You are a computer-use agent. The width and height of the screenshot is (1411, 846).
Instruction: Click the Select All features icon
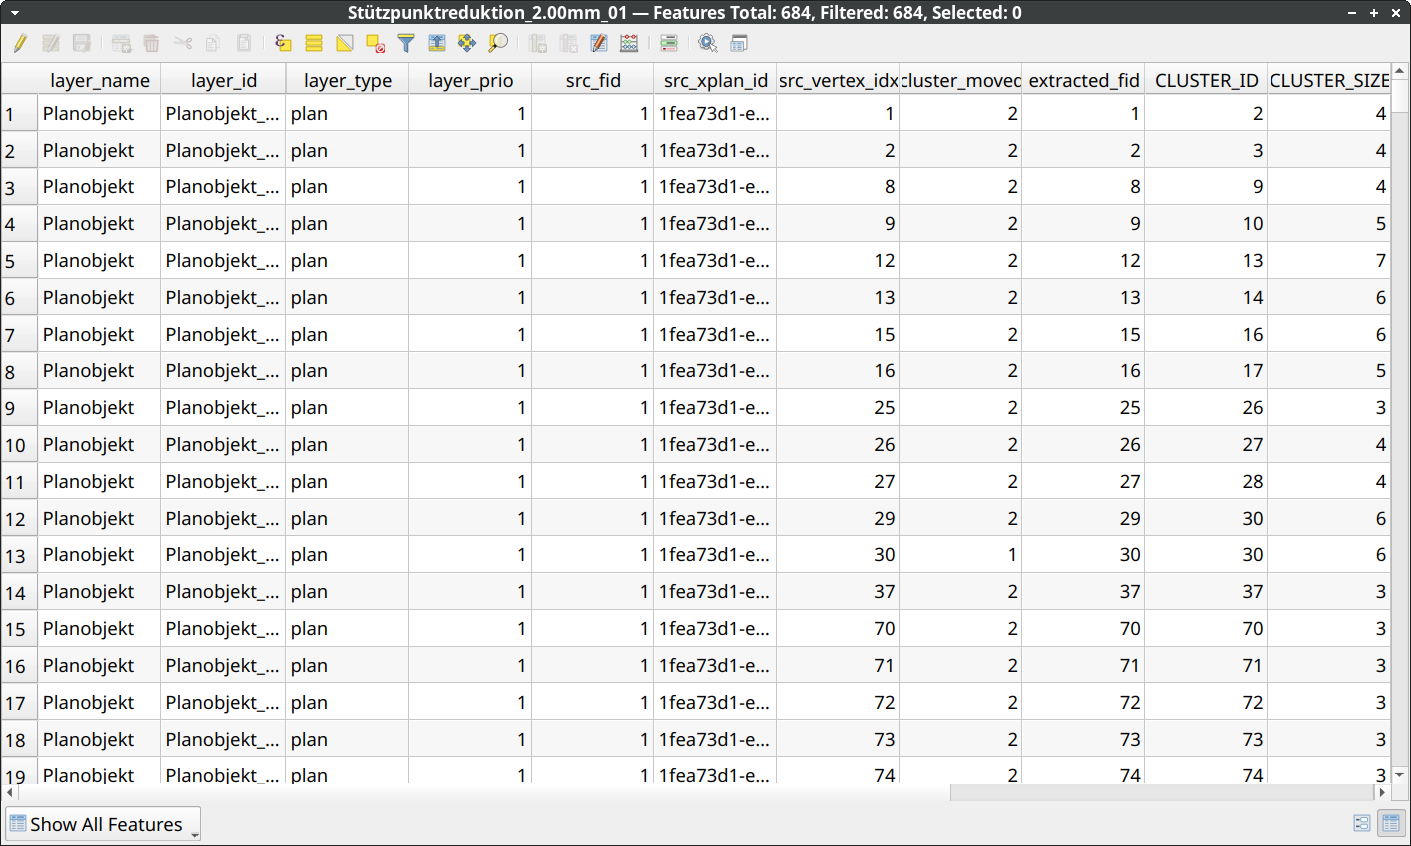click(314, 43)
